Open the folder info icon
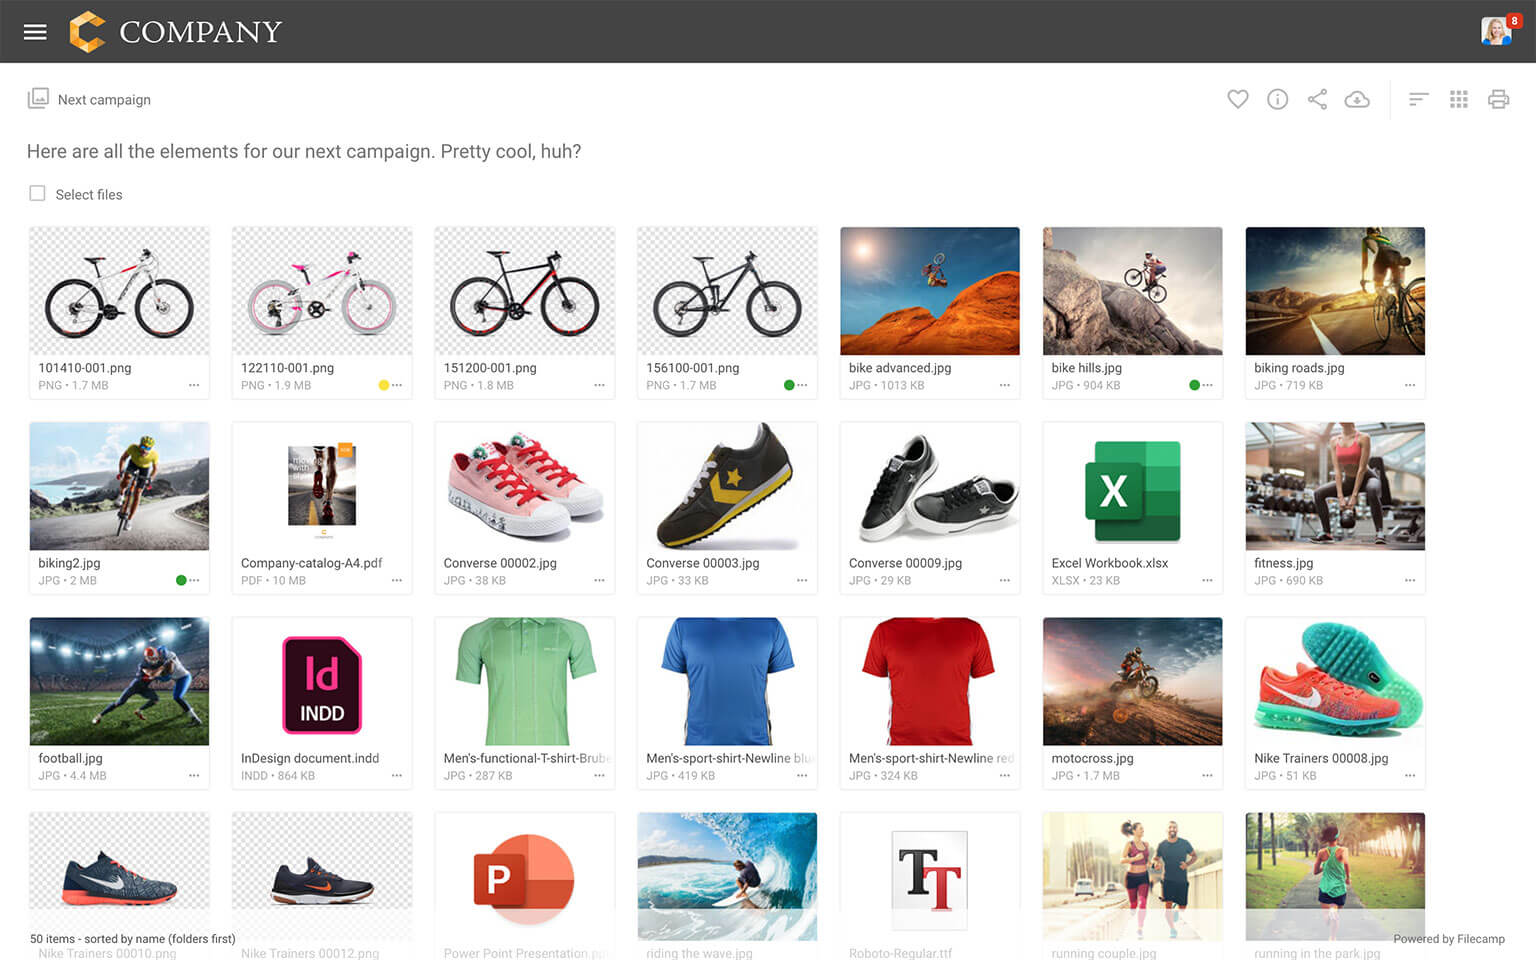Screen dimensions: 1536x960 (x=1277, y=99)
